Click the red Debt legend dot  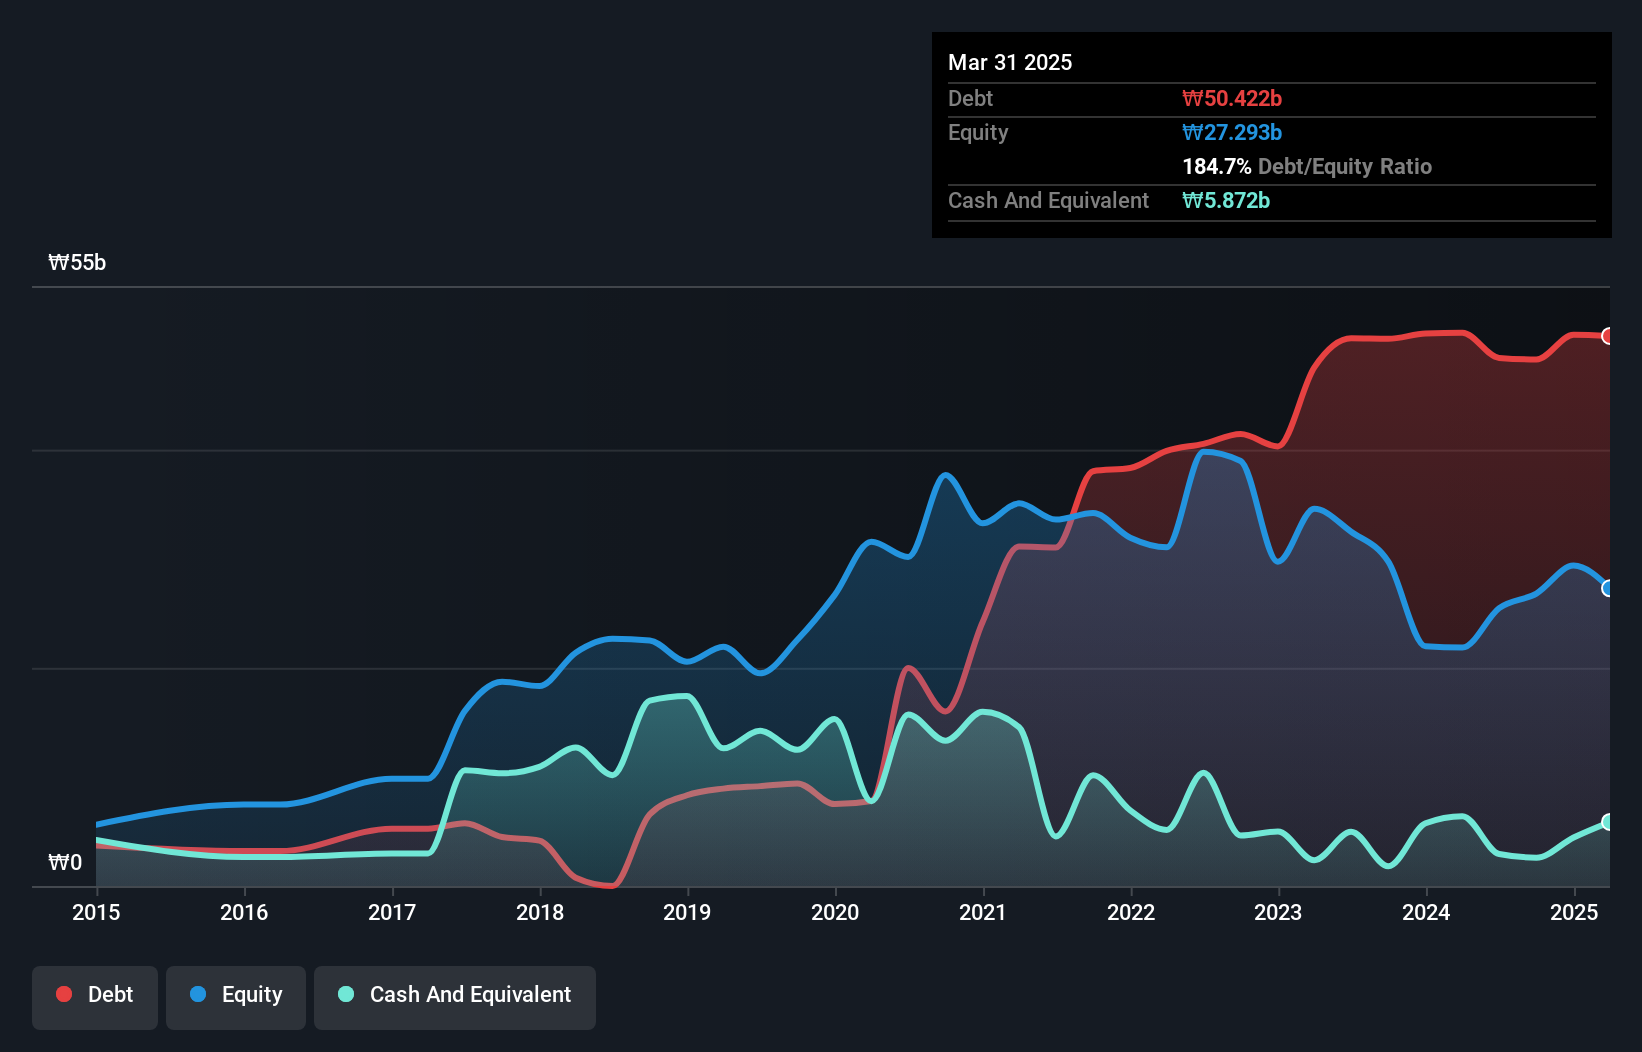point(62,995)
